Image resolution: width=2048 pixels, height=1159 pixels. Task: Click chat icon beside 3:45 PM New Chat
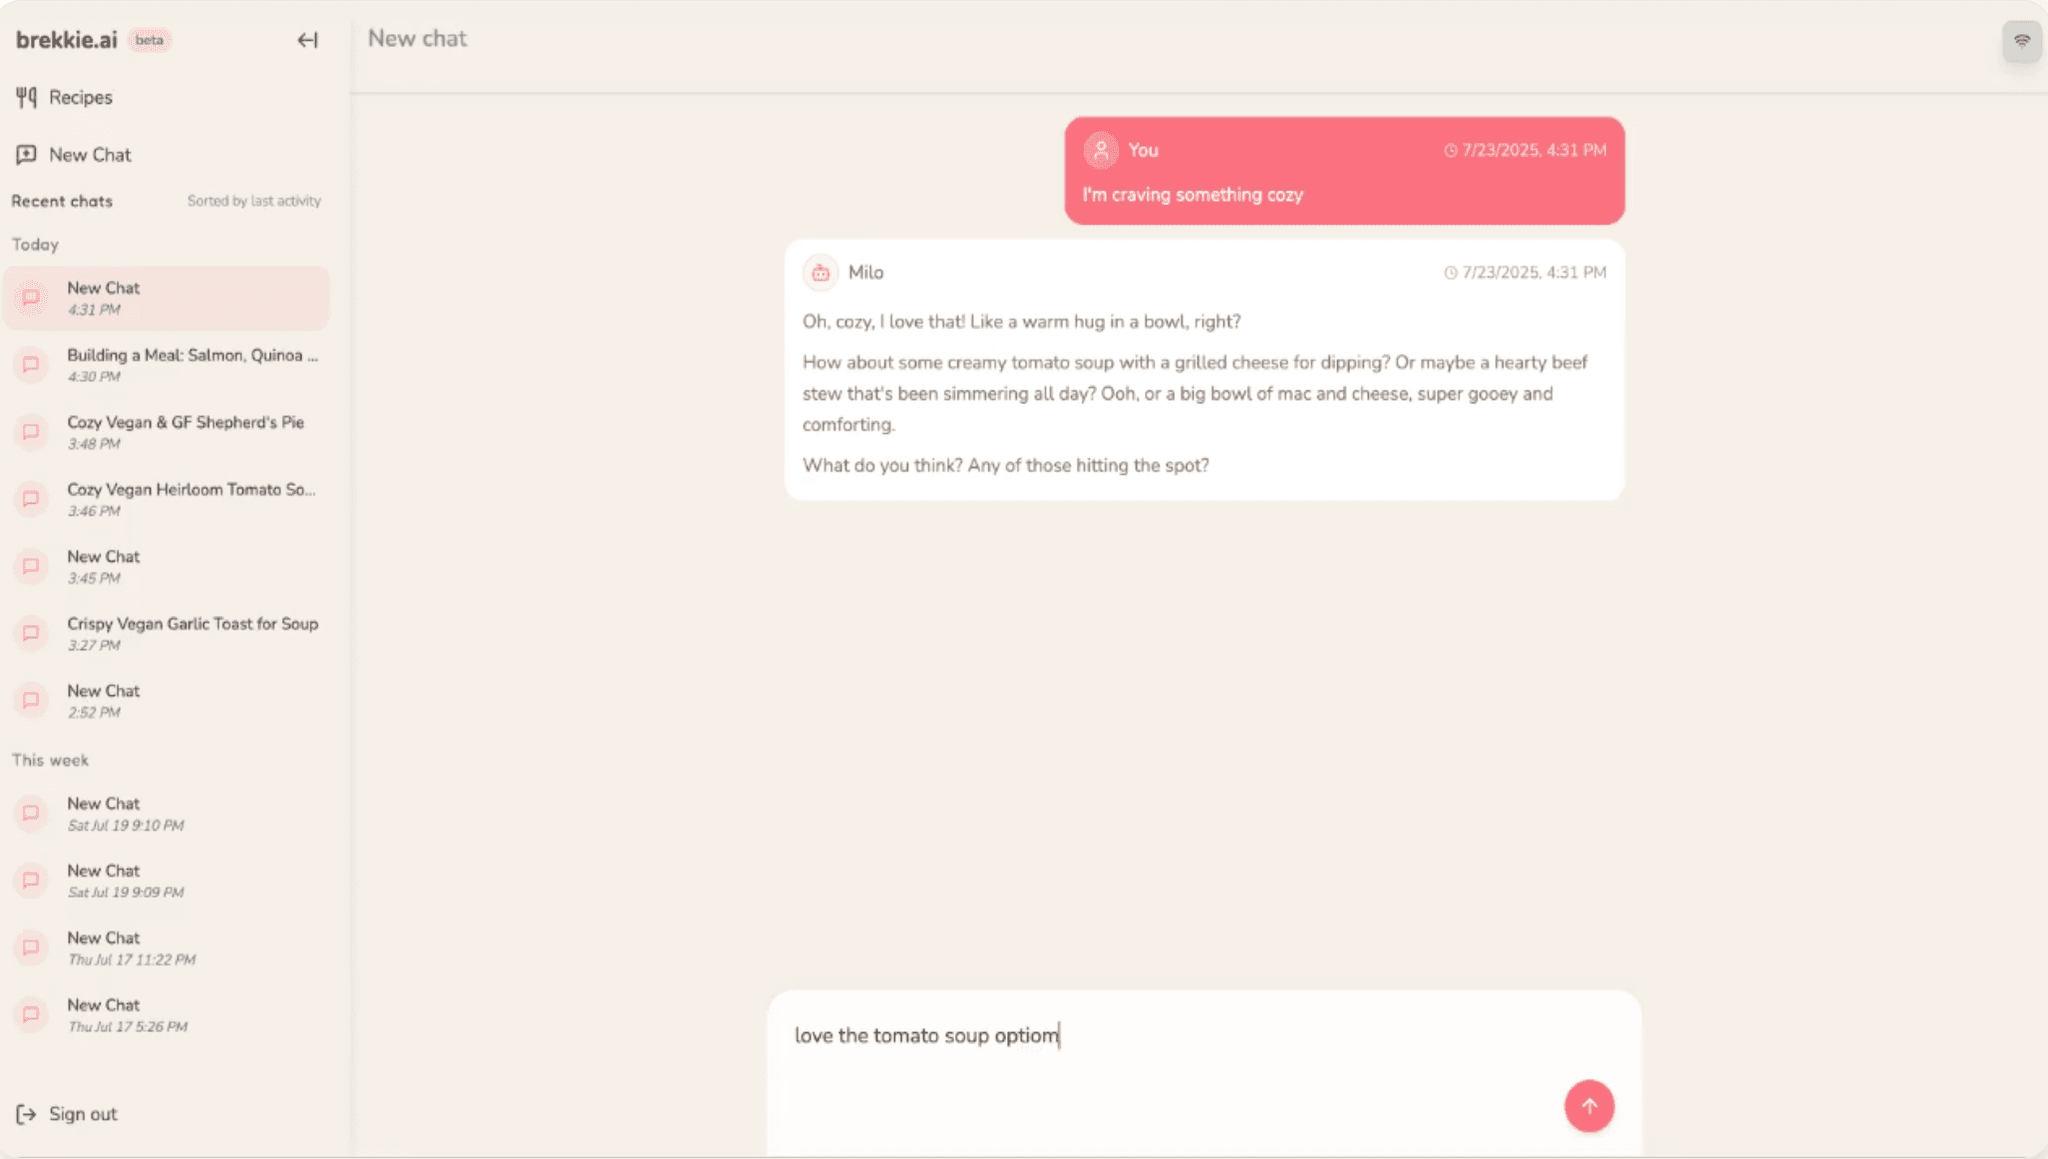[31, 565]
